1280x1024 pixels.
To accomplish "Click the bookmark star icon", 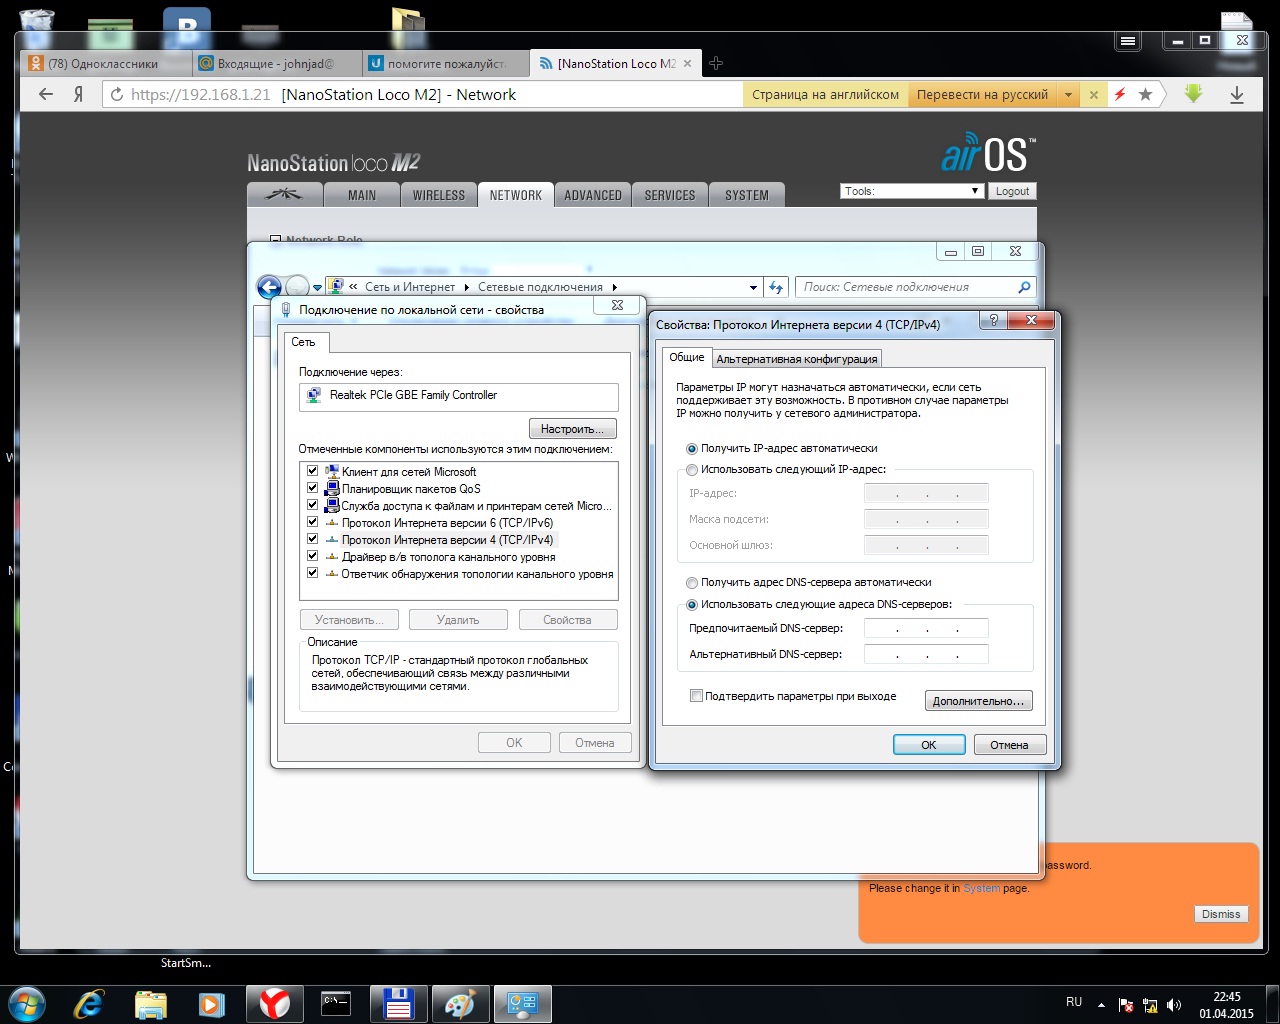I will 1146,94.
